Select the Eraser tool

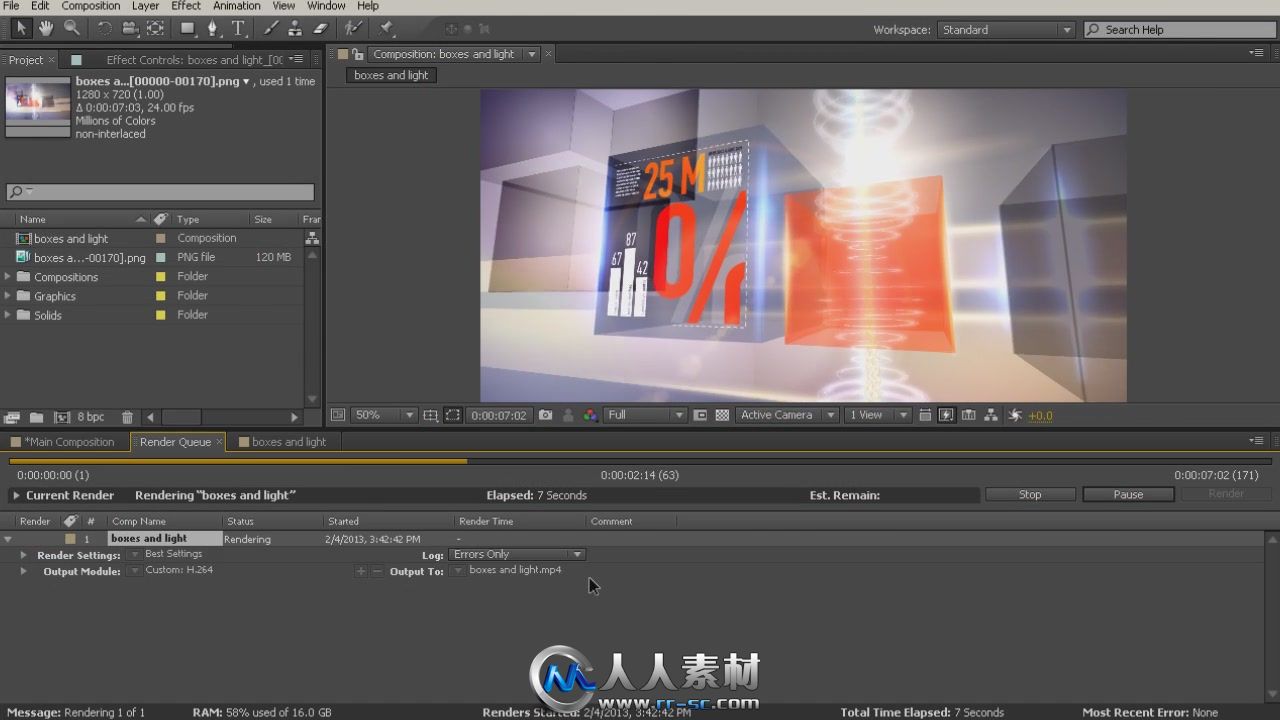pos(320,29)
